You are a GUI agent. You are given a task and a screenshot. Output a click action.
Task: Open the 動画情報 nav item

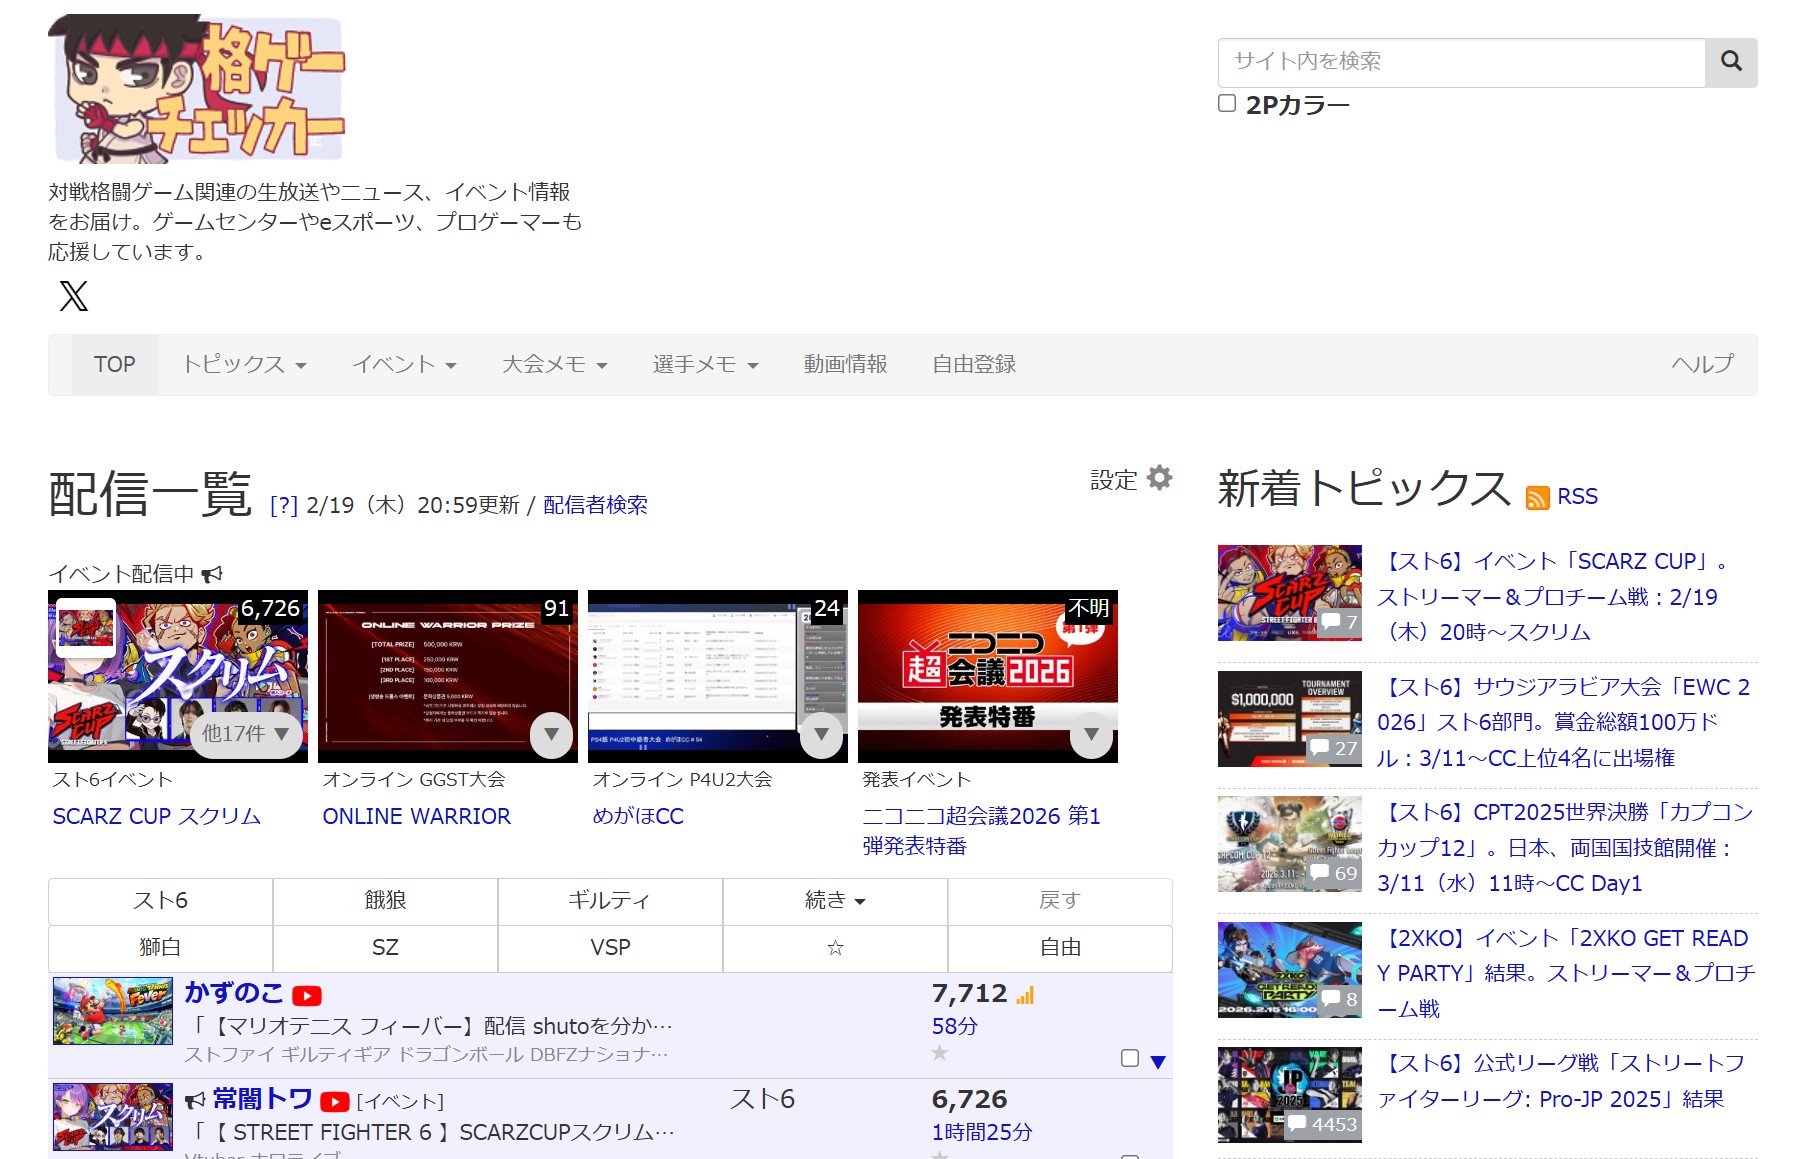pyautogui.click(x=845, y=365)
